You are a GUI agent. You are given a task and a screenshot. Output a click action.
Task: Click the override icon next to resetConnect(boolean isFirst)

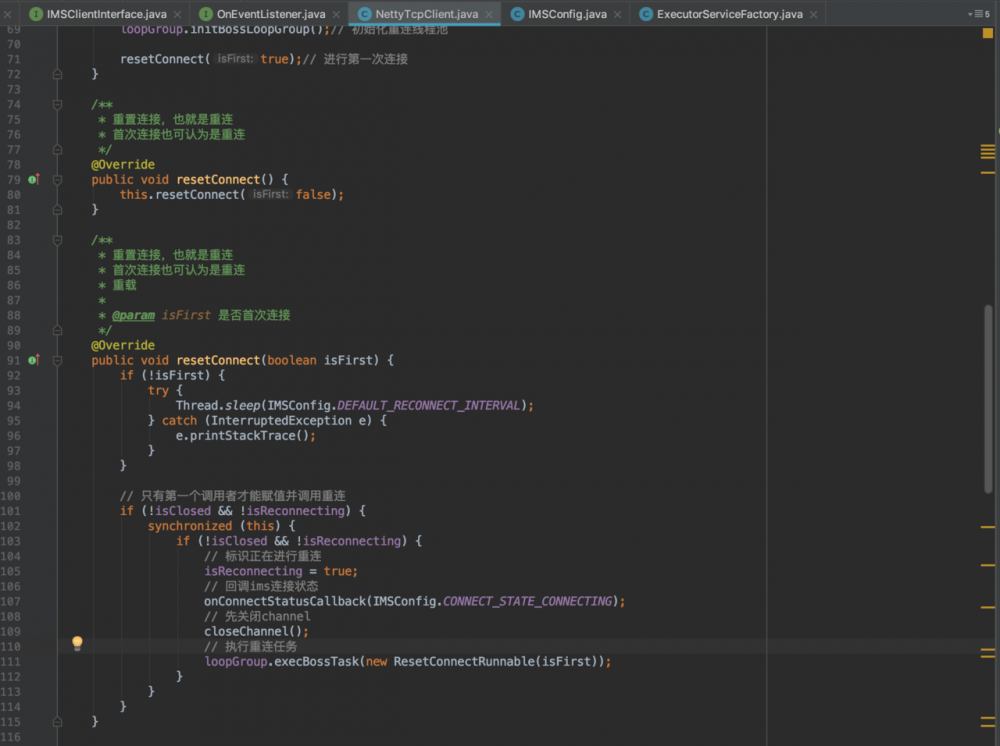tap(34, 360)
